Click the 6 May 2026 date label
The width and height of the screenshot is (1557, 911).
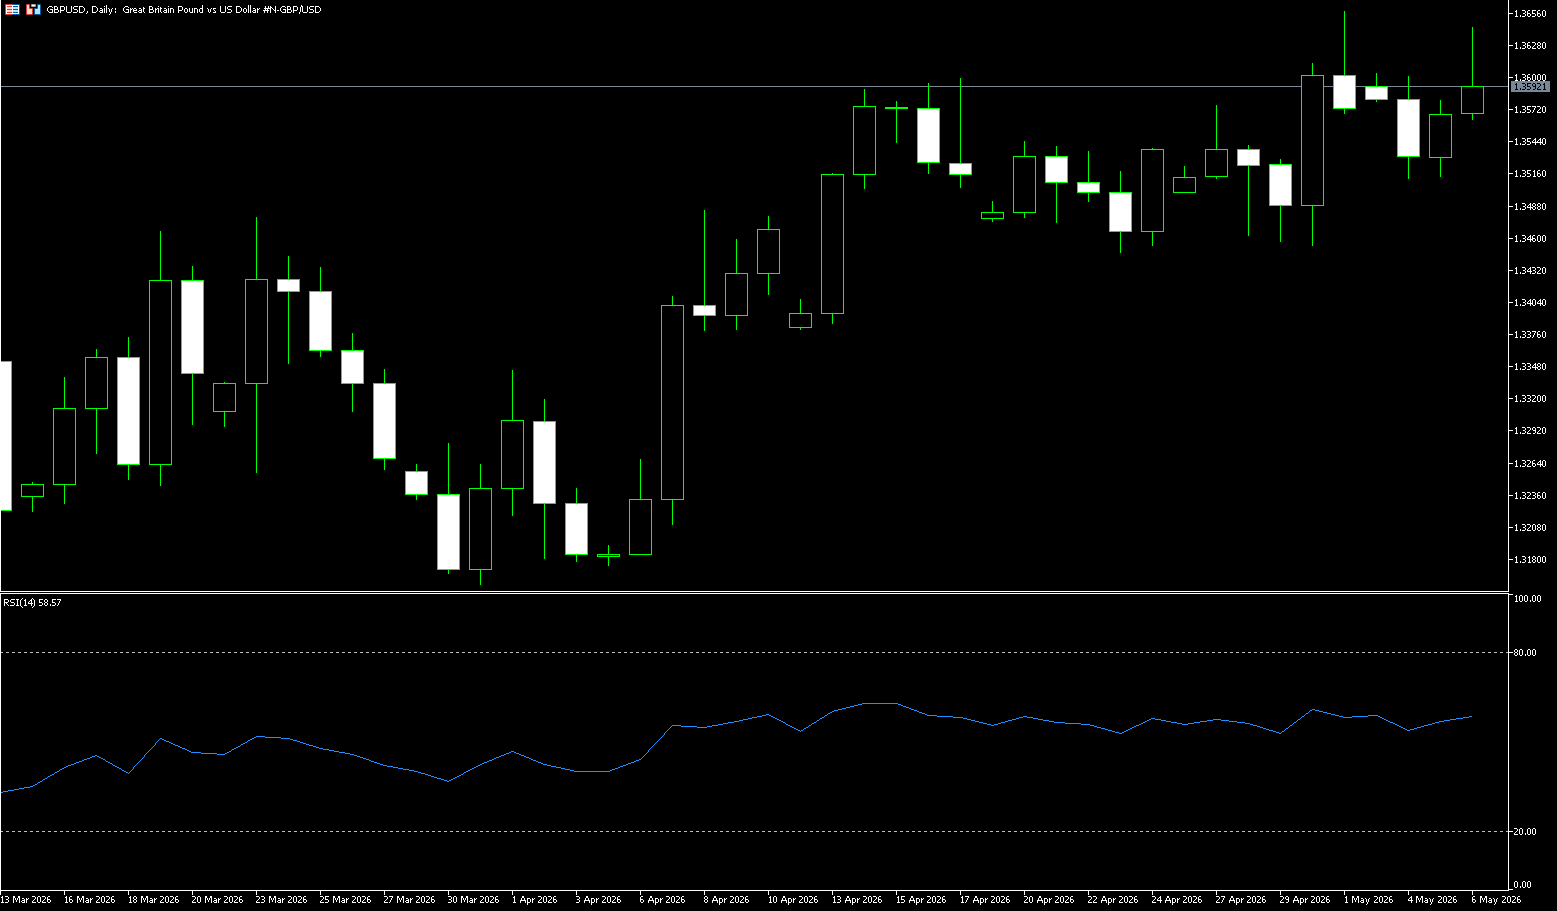1496,899
